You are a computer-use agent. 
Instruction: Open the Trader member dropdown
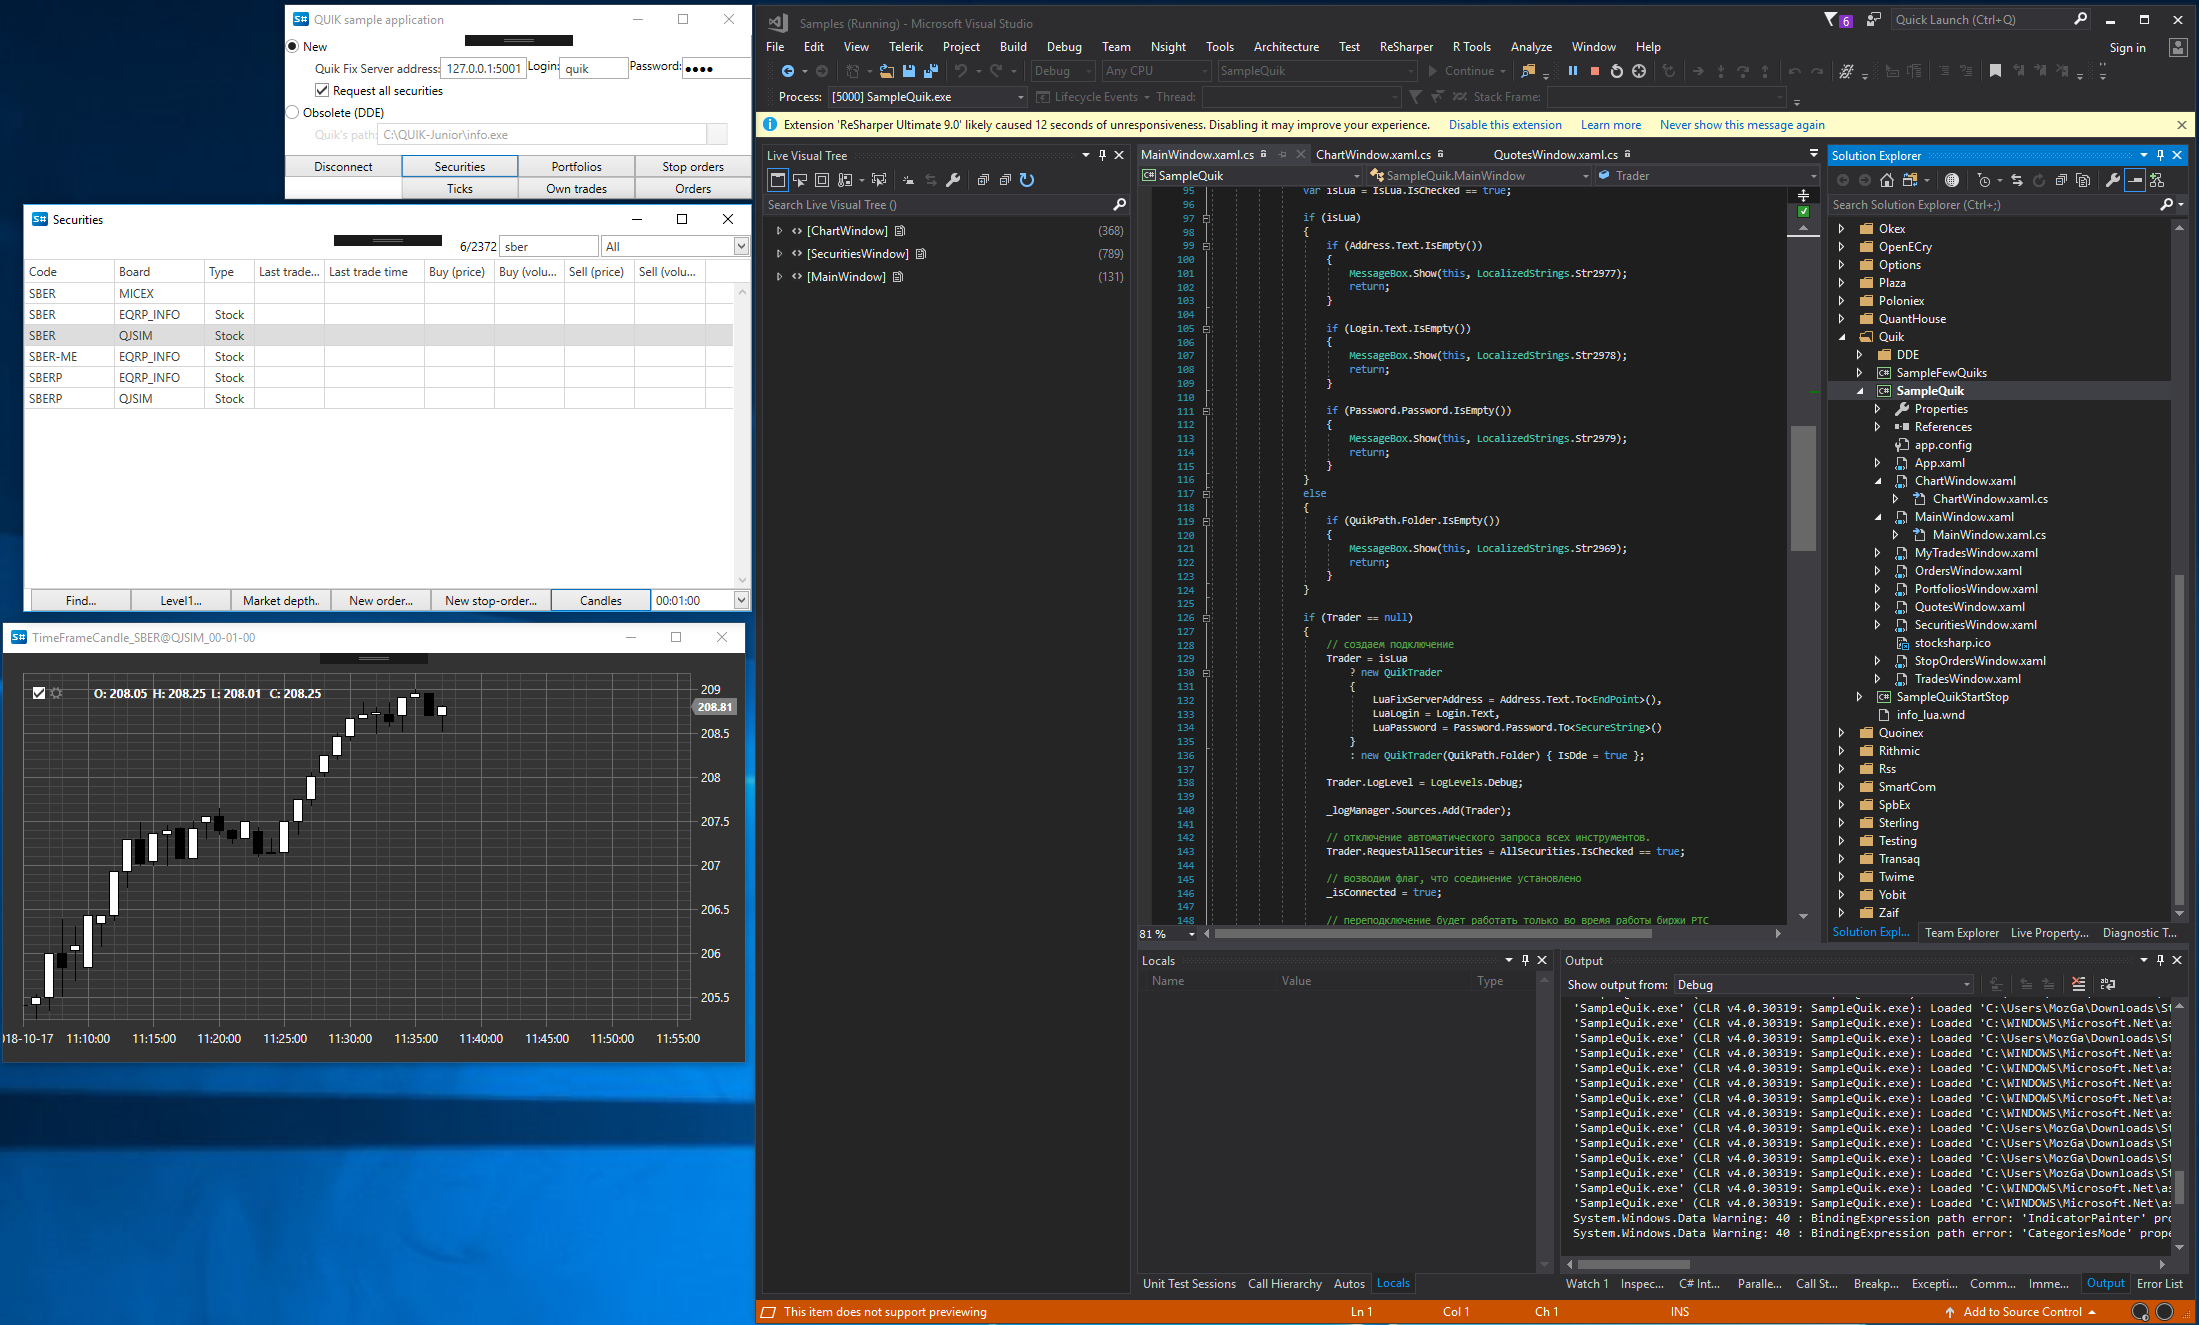coord(1707,176)
